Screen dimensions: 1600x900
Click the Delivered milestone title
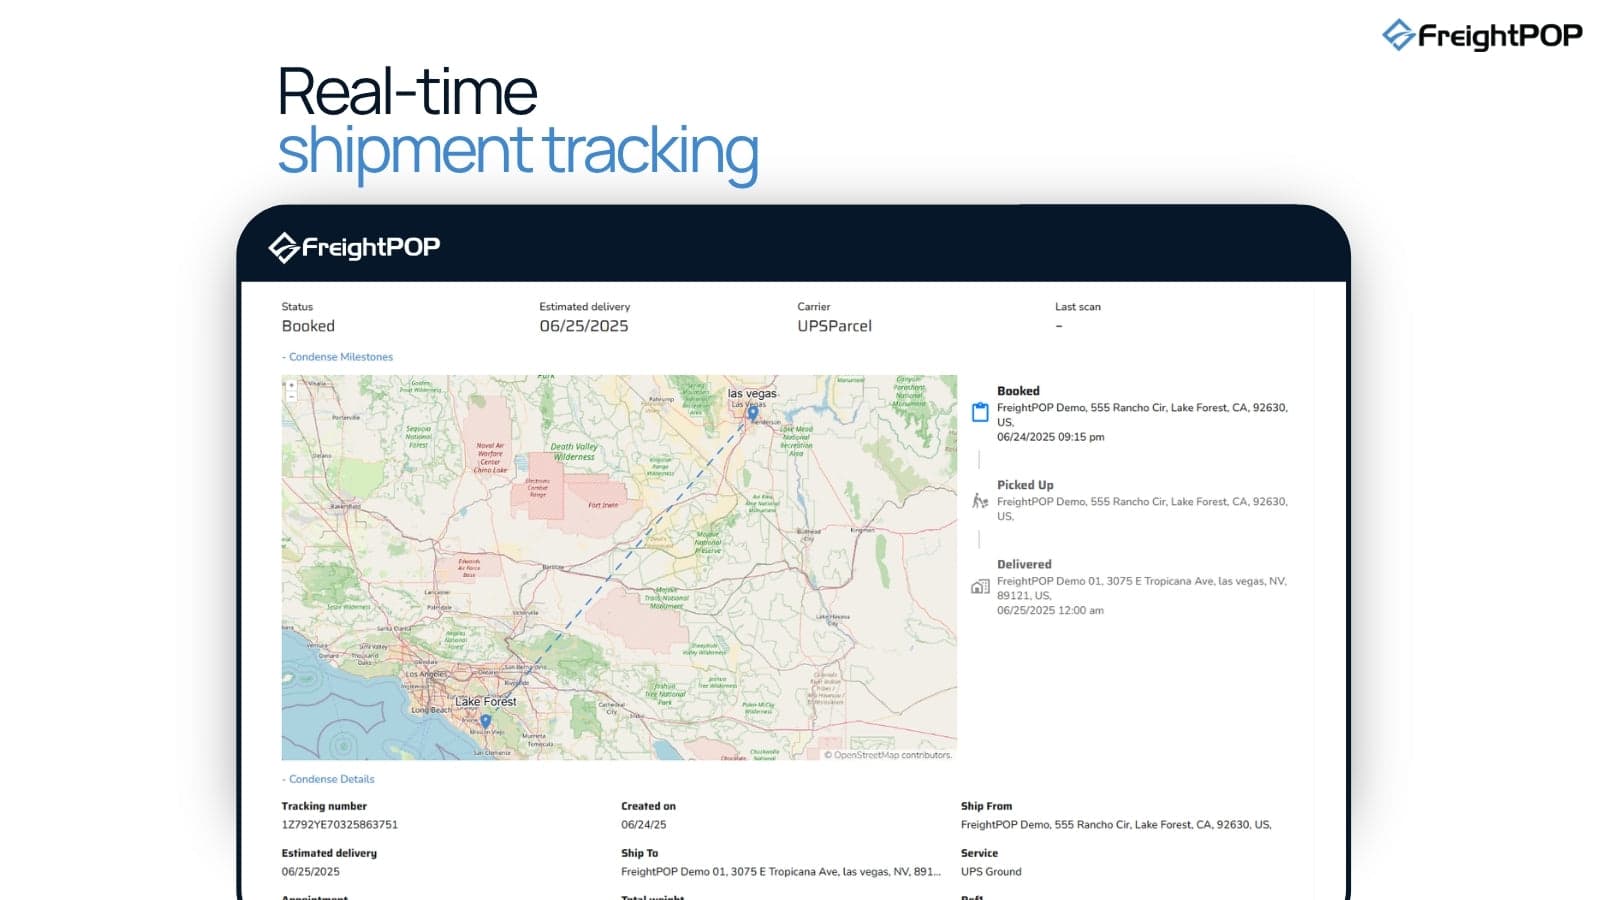(x=1024, y=564)
